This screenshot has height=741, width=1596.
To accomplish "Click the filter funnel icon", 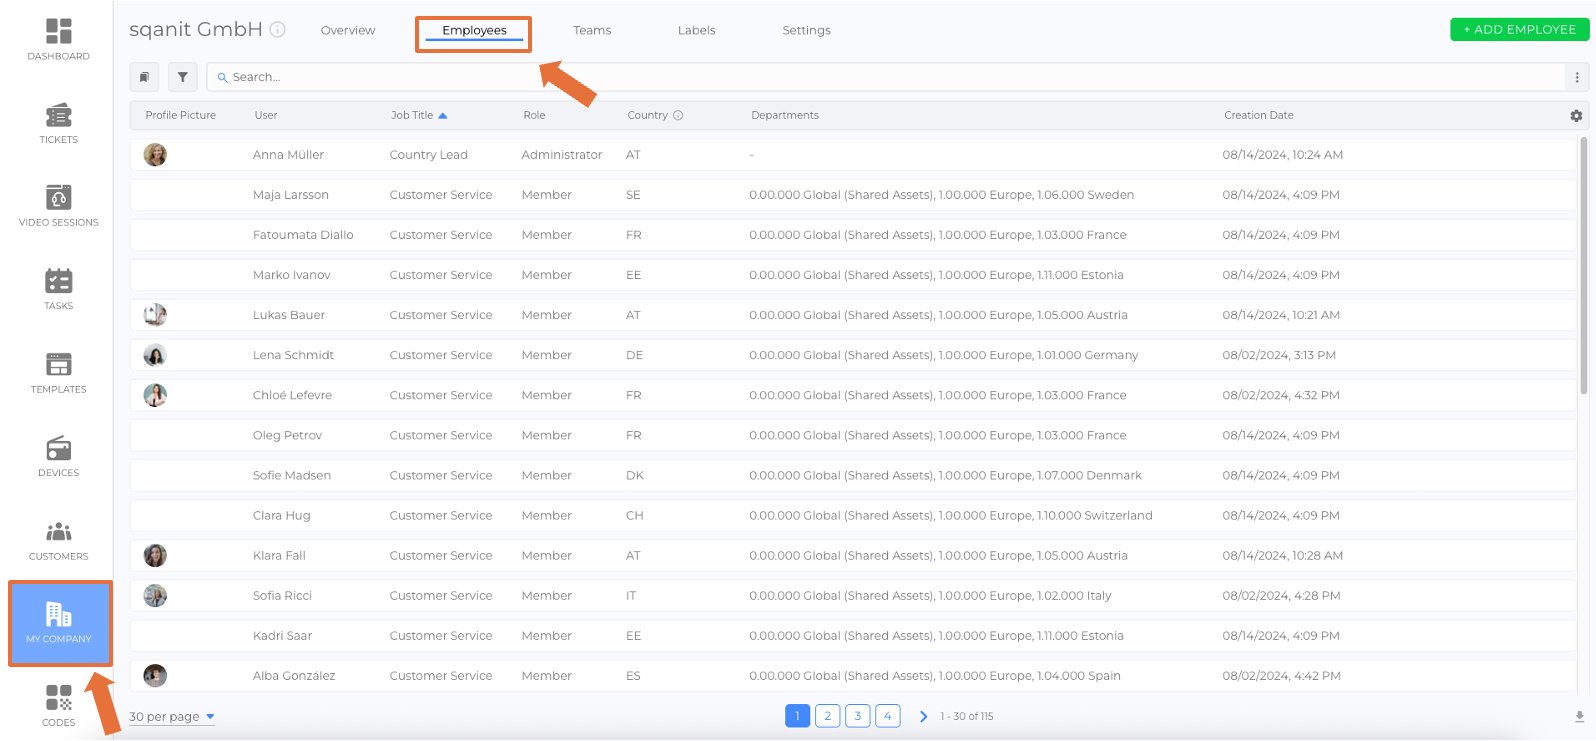I will pos(182,77).
